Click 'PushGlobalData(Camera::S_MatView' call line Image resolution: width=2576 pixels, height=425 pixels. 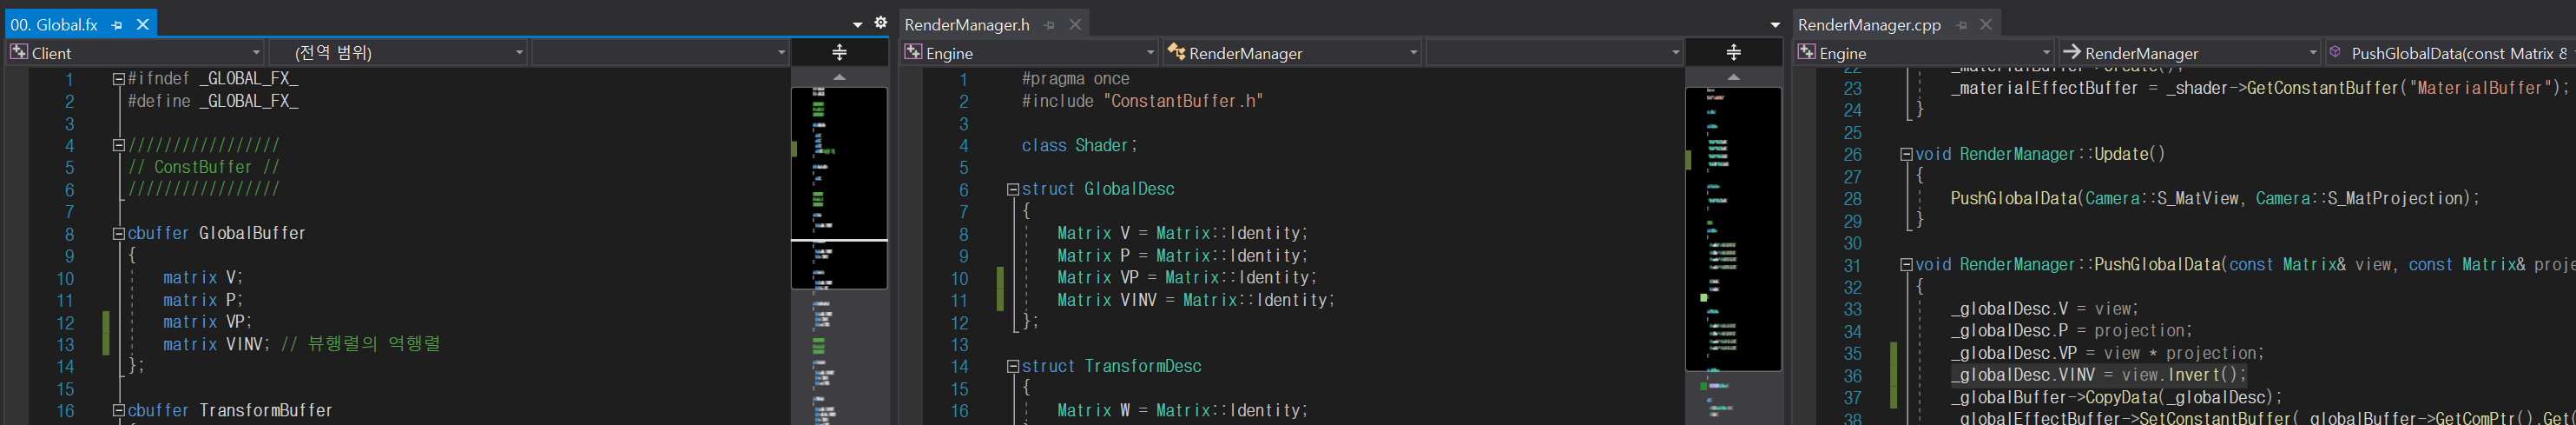click(x=2215, y=199)
